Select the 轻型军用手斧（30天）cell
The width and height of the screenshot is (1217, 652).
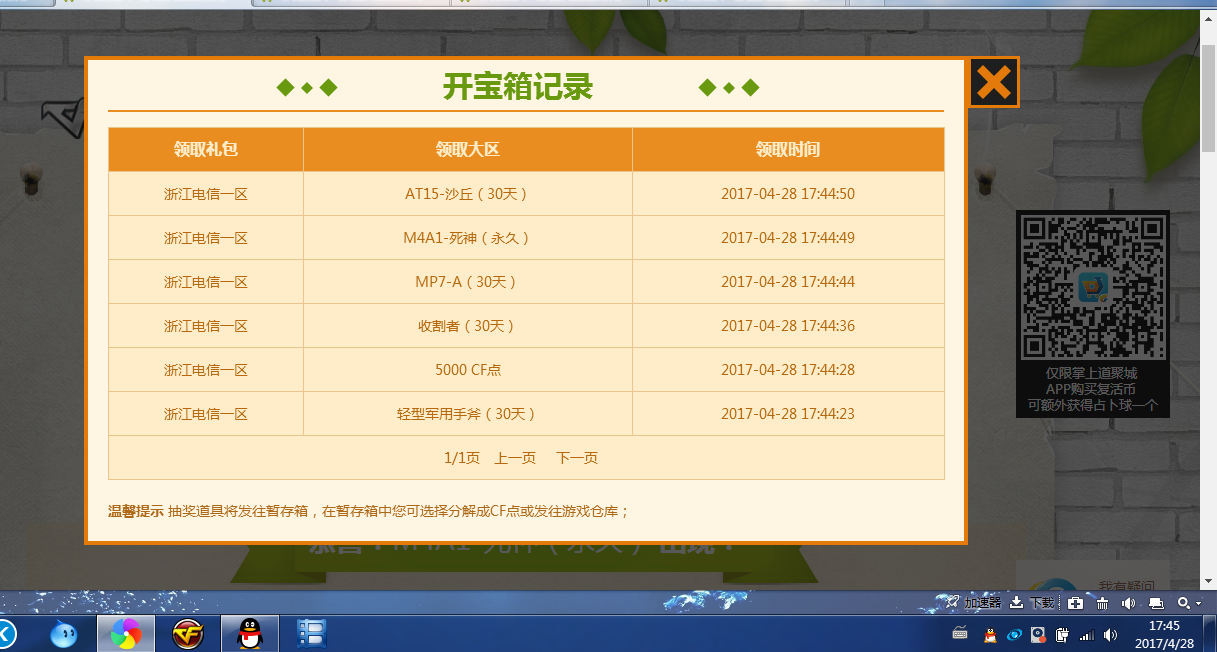coord(468,414)
